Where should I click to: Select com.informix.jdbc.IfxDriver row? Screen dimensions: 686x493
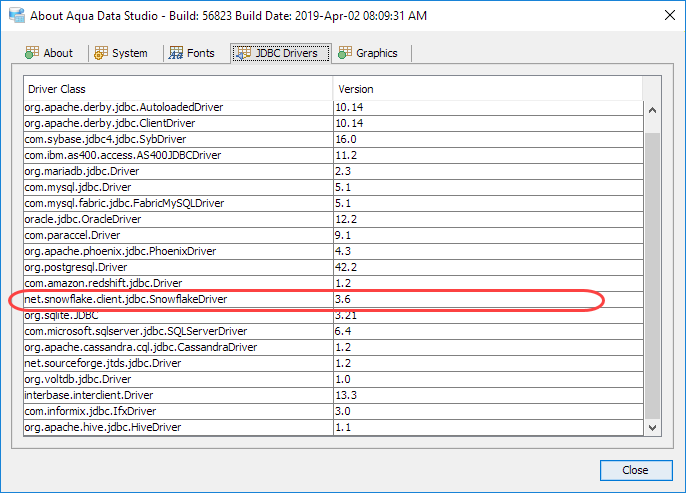pos(333,411)
